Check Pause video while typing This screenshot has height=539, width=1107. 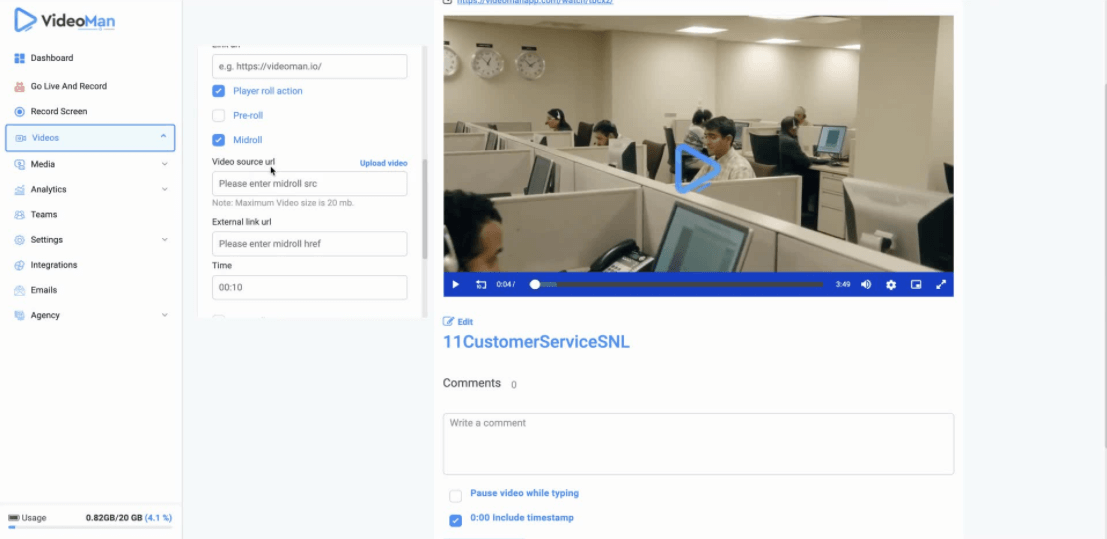click(456, 495)
